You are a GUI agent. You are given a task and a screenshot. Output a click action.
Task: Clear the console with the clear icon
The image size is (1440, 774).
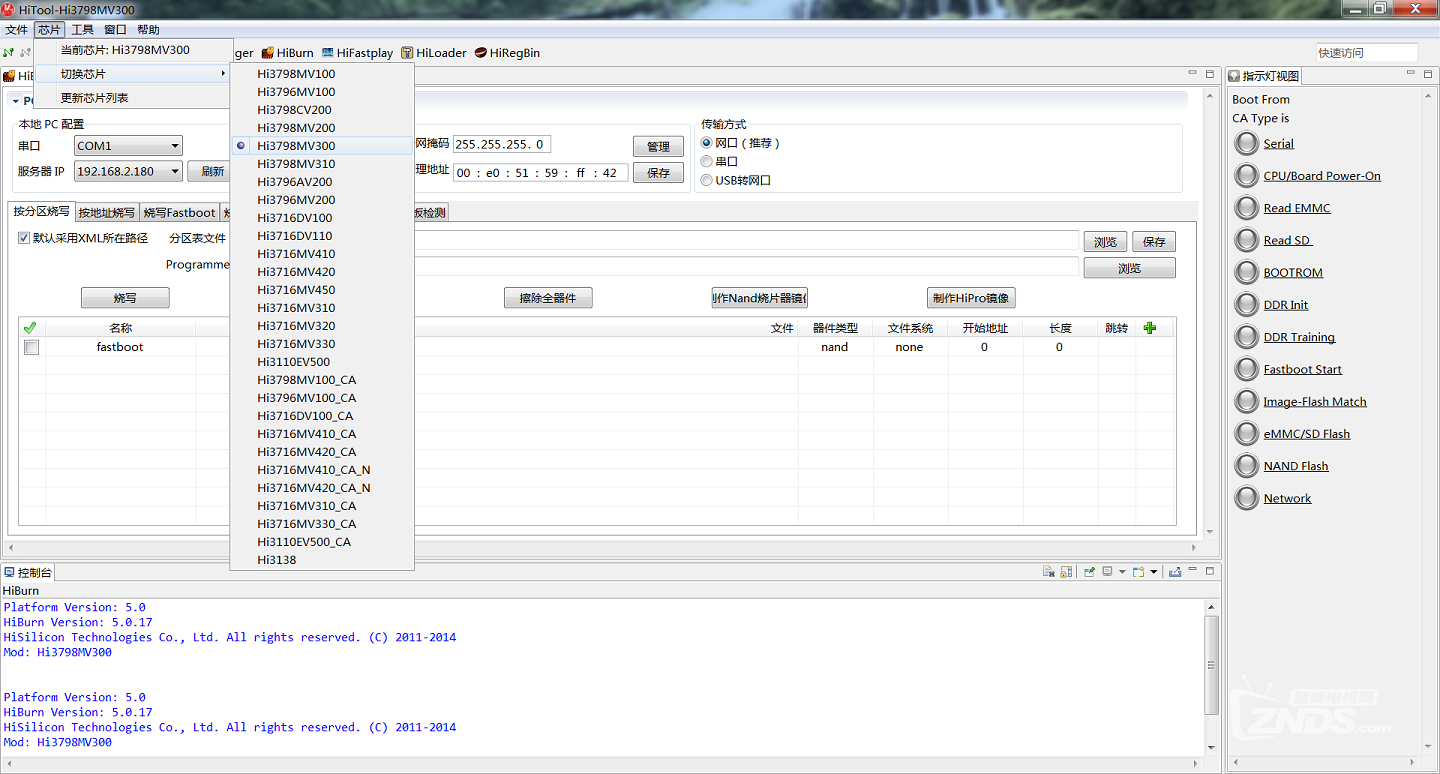tap(1049, 572)
